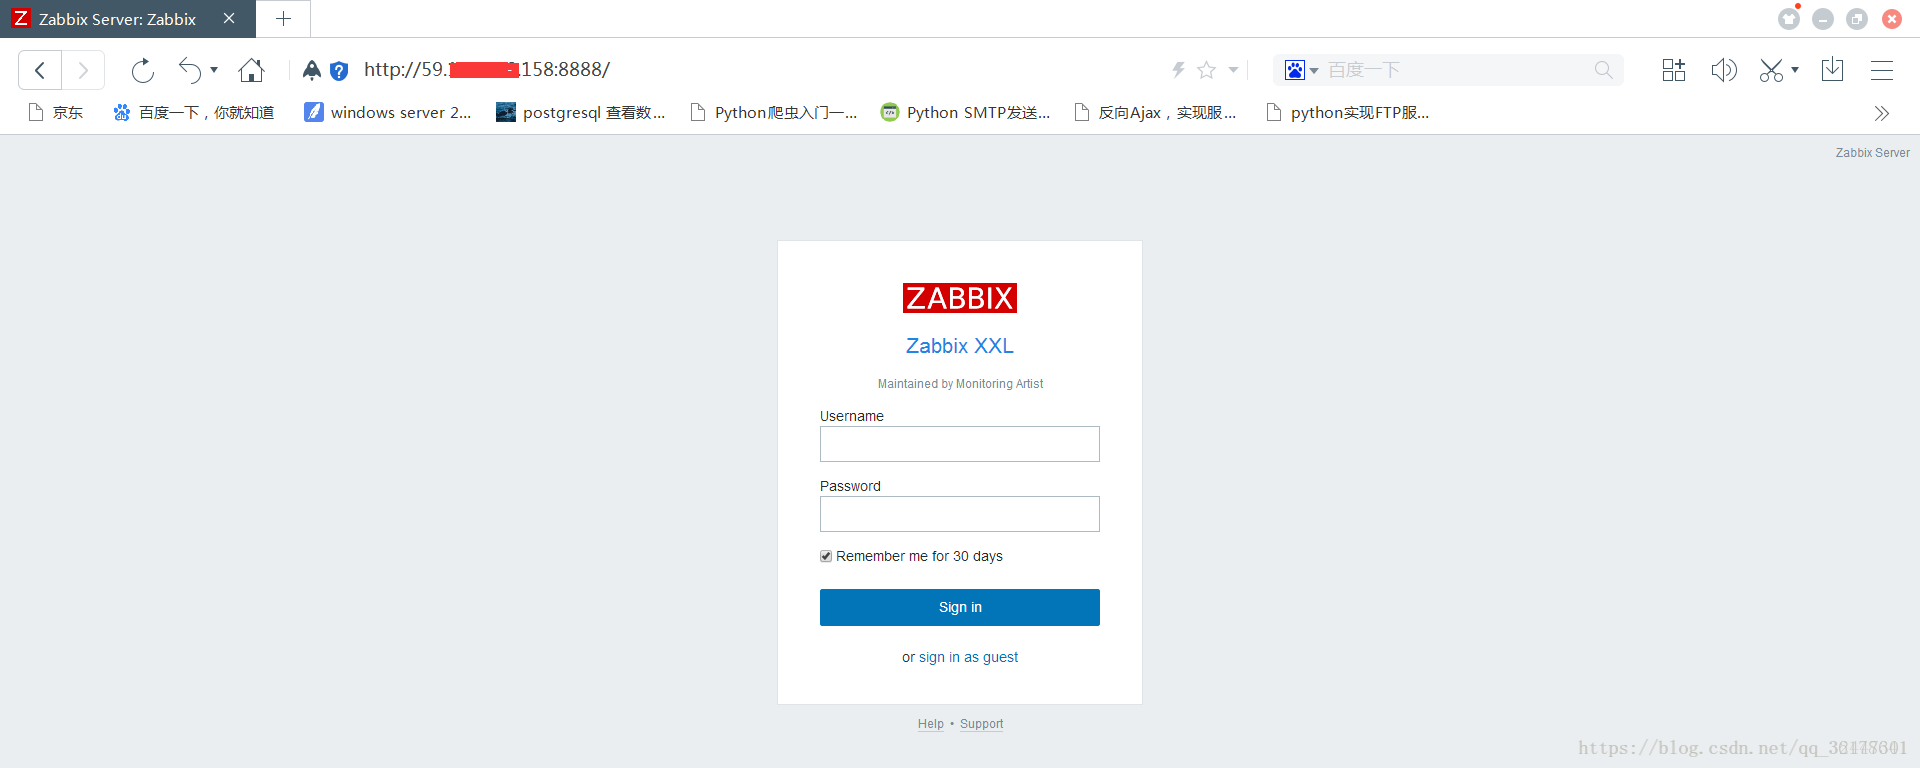The height and width of the screenshot is (768, 1920).
Task: Open the Python爬虫入门 bookmark
Action: (774, 113)
